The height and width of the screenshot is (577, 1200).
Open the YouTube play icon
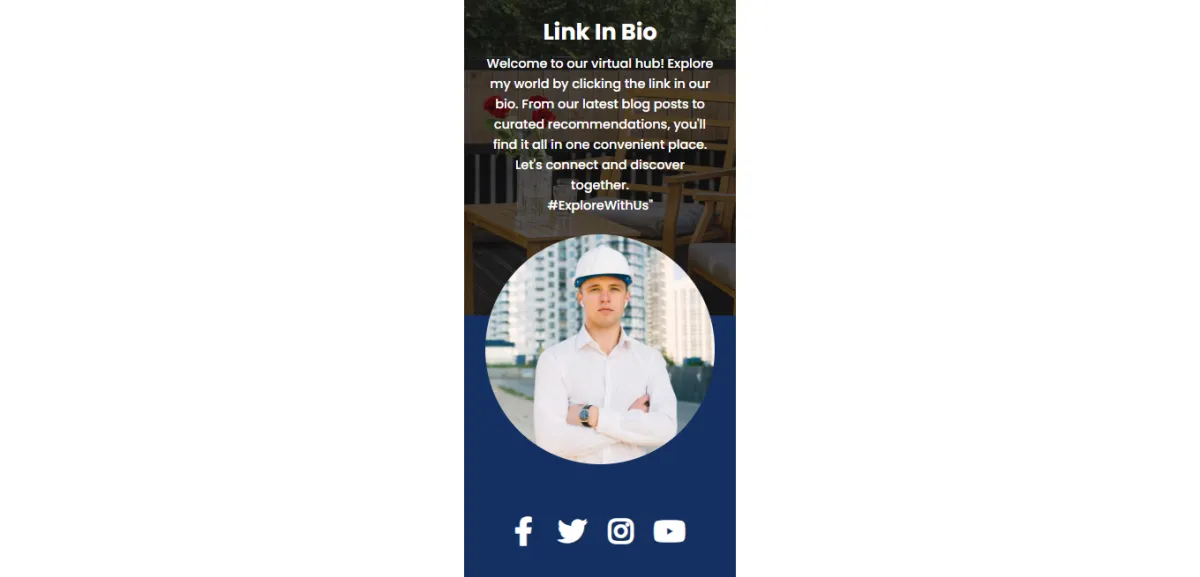click(670, 531)
